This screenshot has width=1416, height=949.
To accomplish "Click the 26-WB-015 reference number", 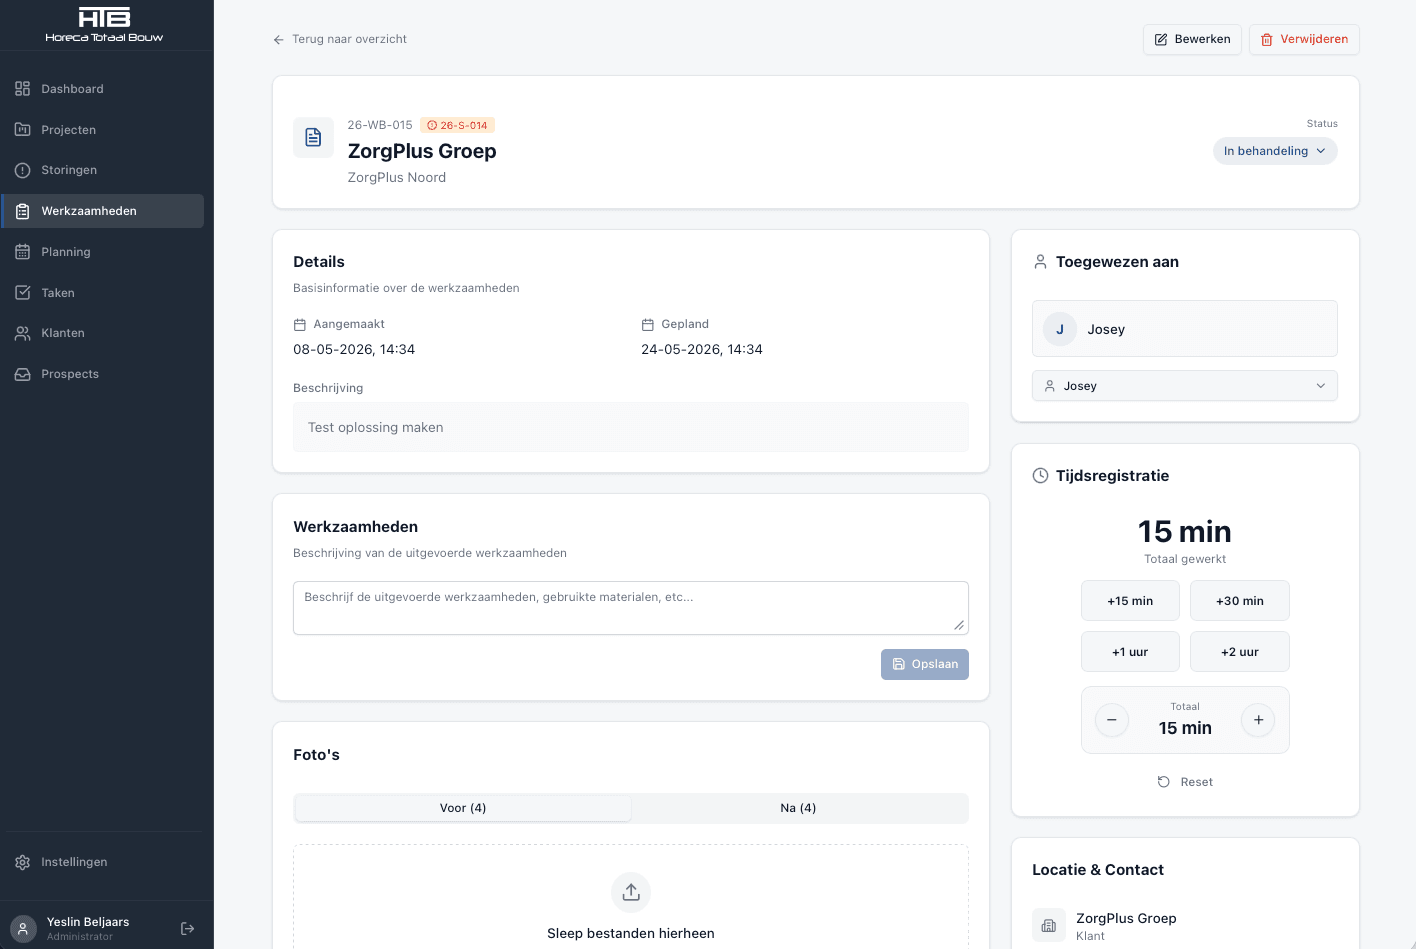I will [380, 125].
